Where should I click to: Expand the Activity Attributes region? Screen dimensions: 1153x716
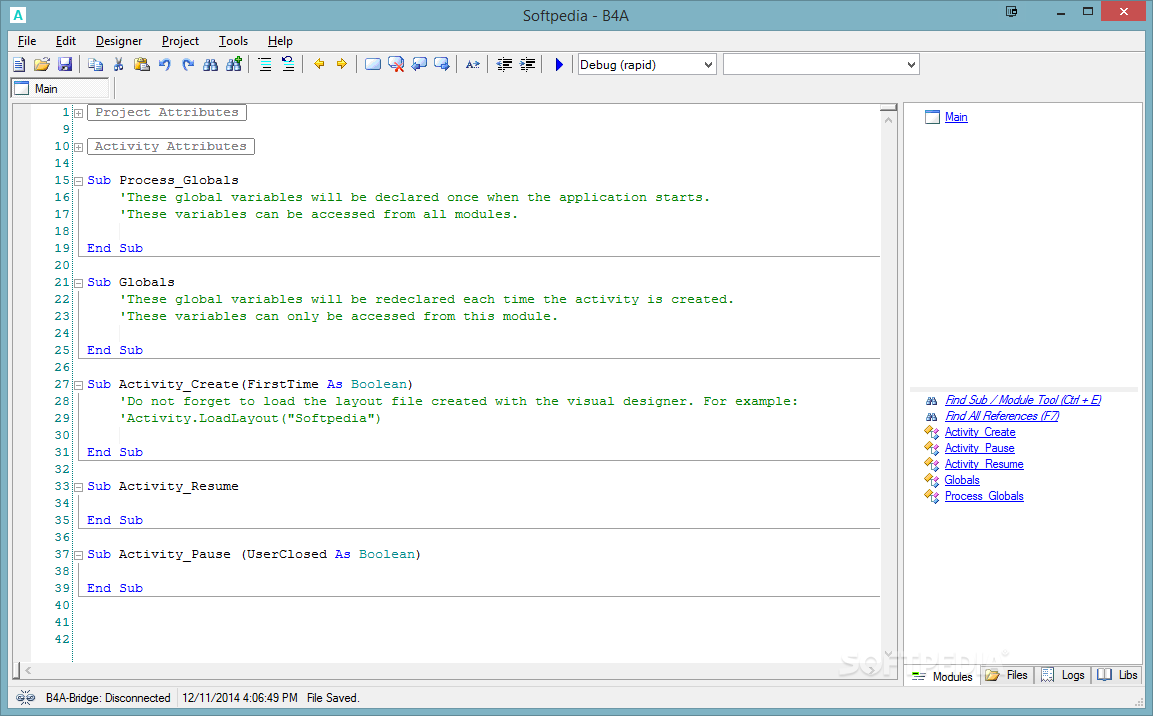tap(78, 147)
